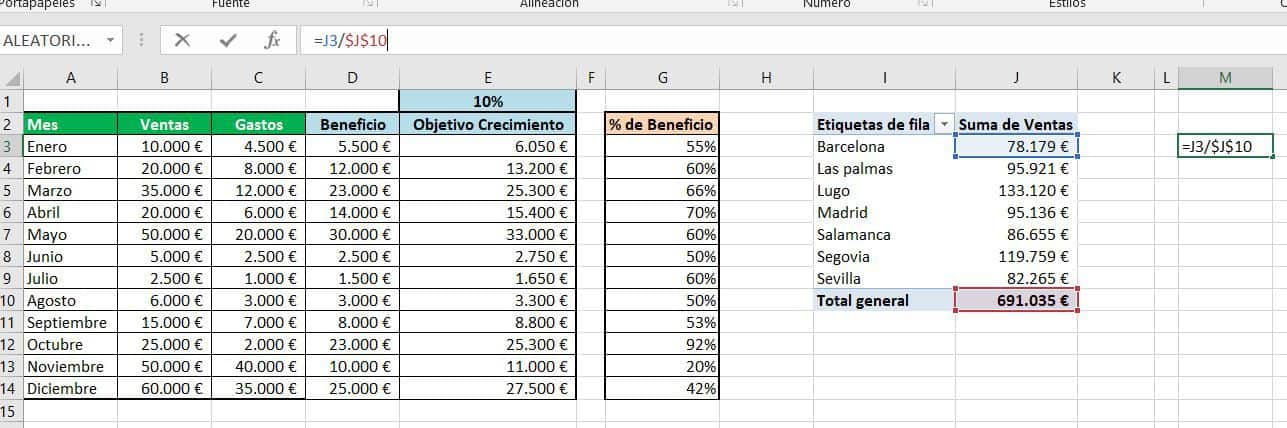The width and height of the screenshot is (1287, 428).
Task: Select column G header
Action: click(x=662, y=78)
